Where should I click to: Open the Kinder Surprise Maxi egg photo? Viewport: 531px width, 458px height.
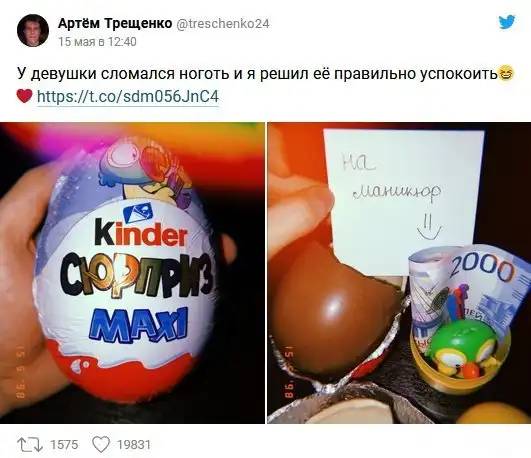(x=132, y=273)
